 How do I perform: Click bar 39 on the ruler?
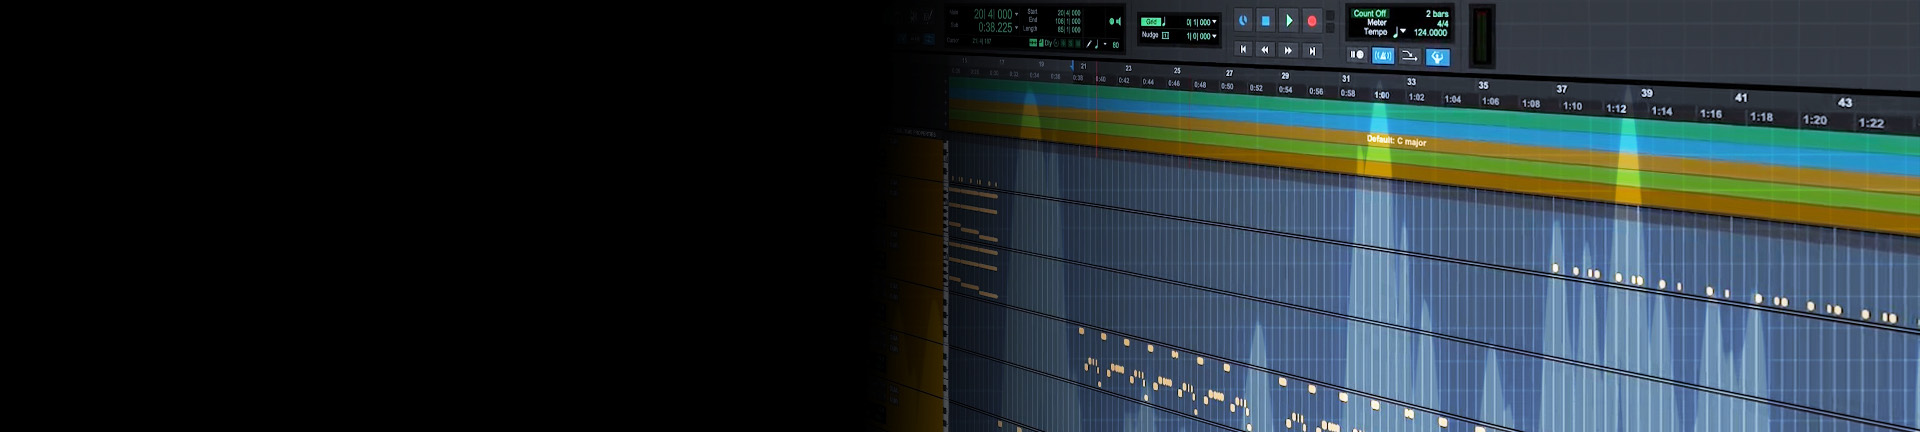point(1647,93)
